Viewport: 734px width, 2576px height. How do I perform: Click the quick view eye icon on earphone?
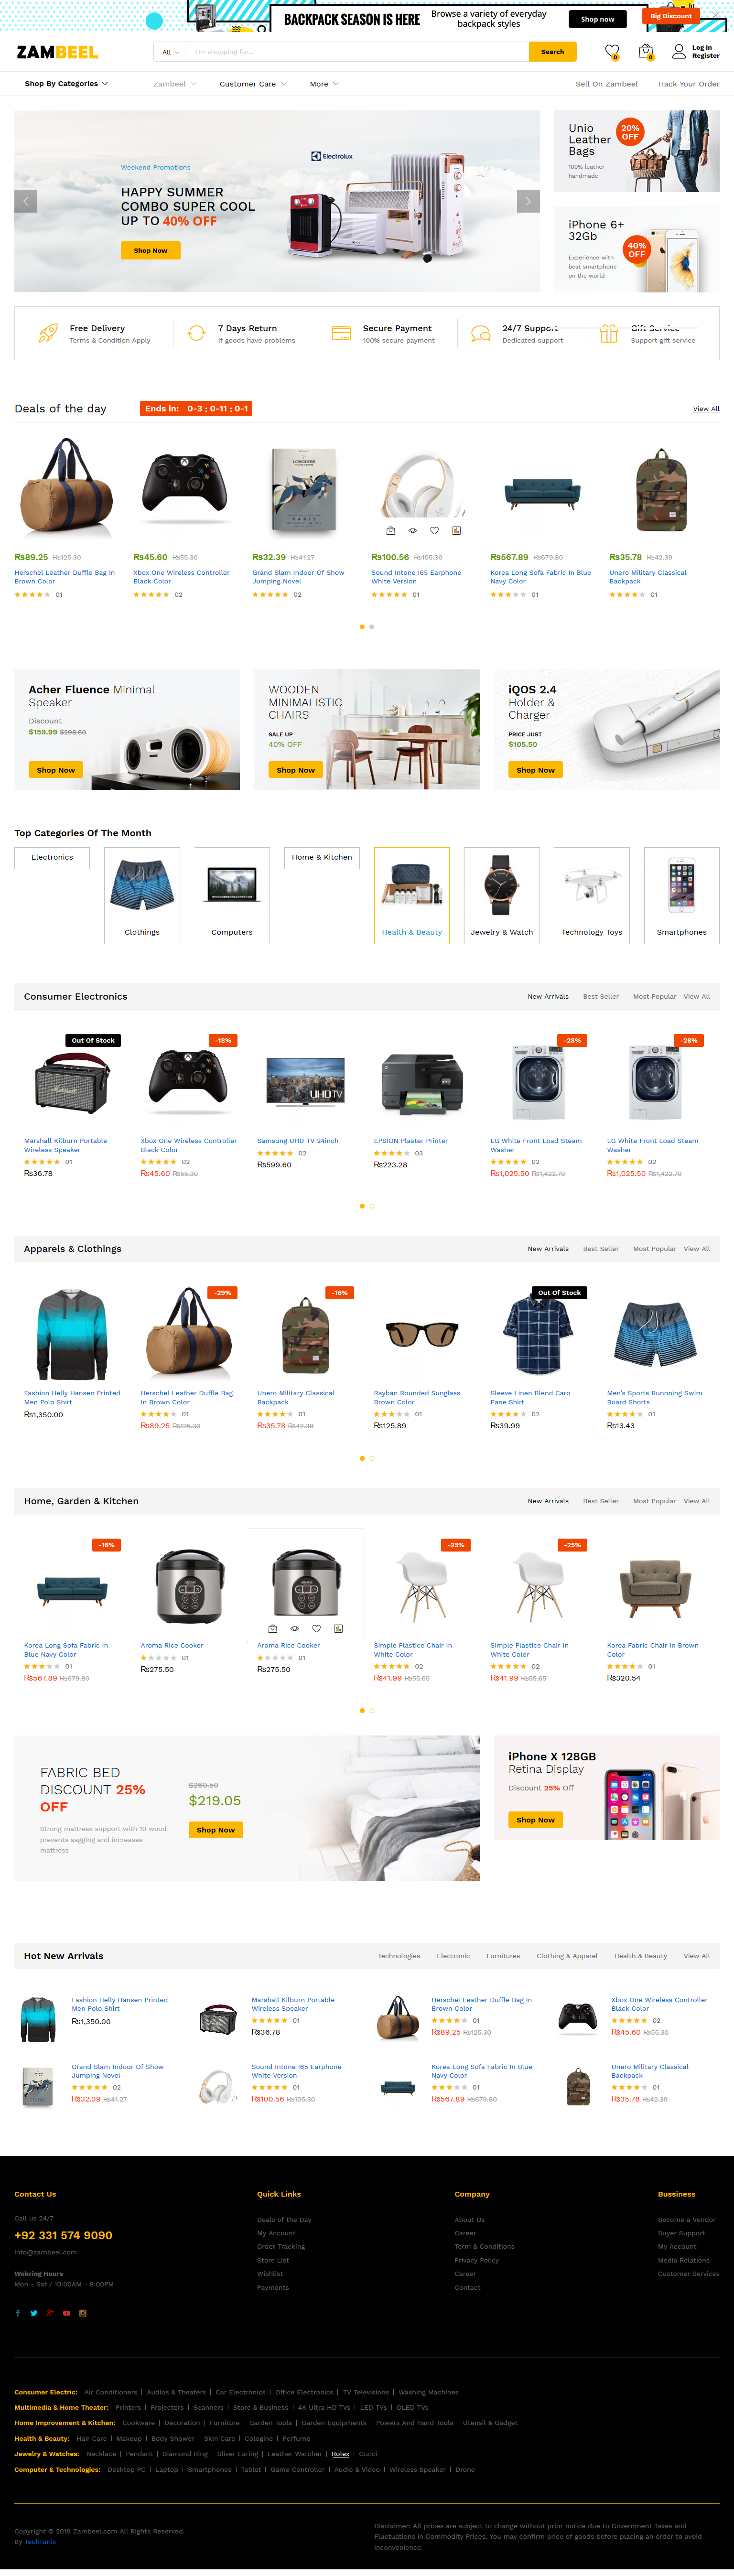(412, 531)
